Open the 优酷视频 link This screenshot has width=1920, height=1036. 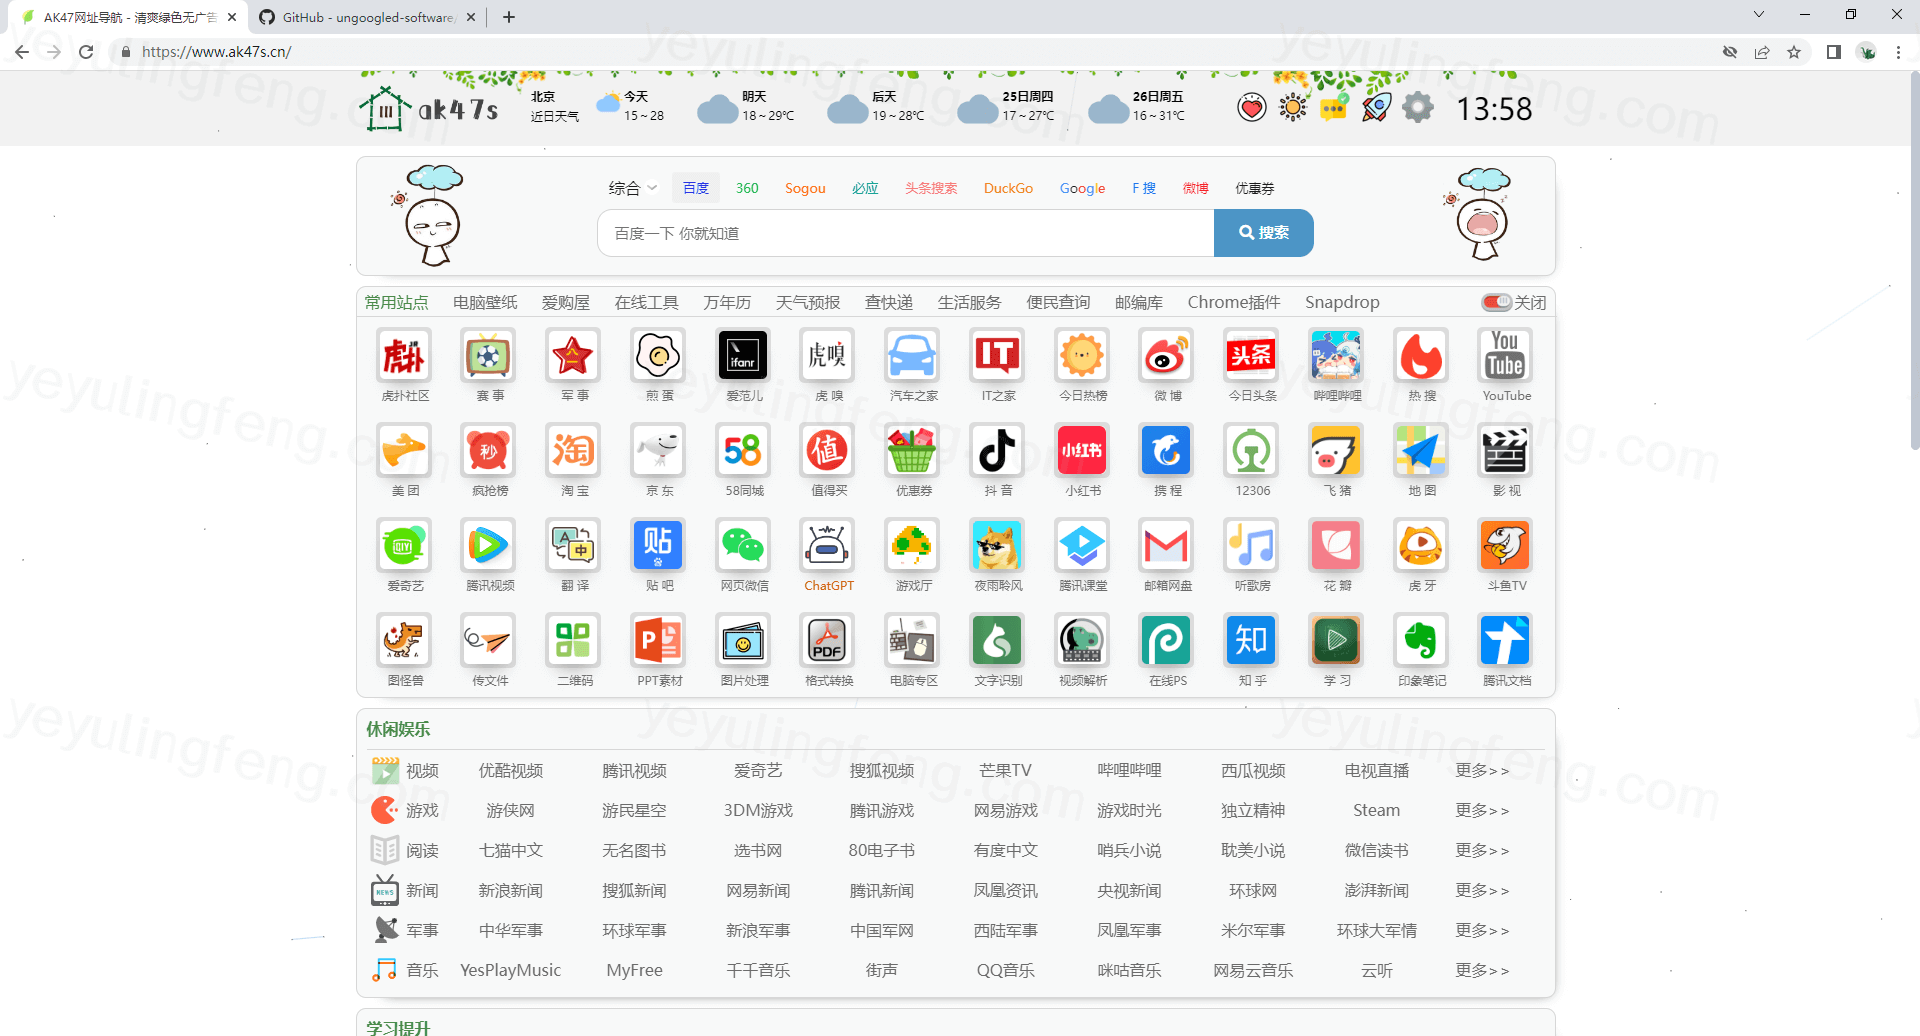point(510,771)
